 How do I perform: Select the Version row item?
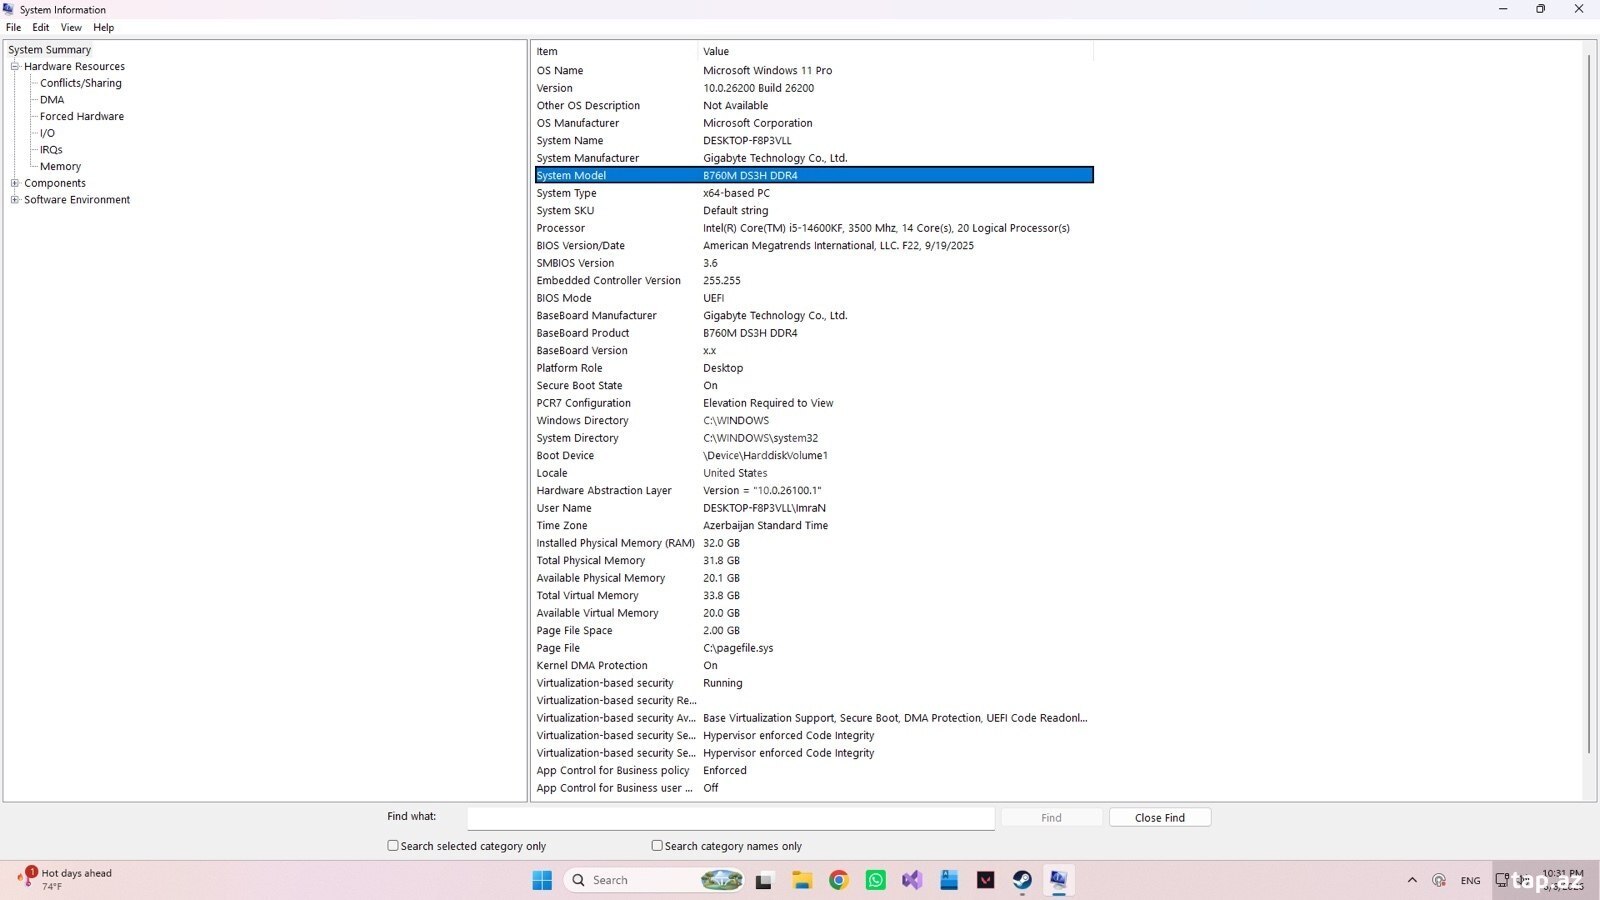tap(814, 88)
